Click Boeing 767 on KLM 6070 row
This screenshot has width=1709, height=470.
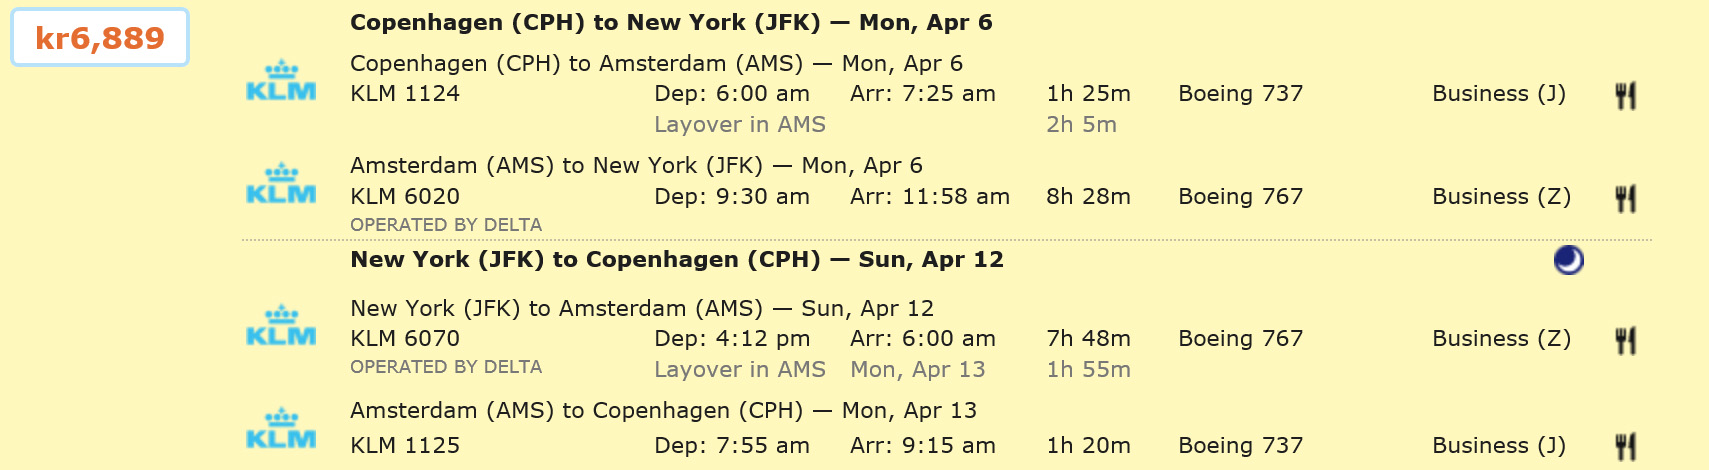1240,339
